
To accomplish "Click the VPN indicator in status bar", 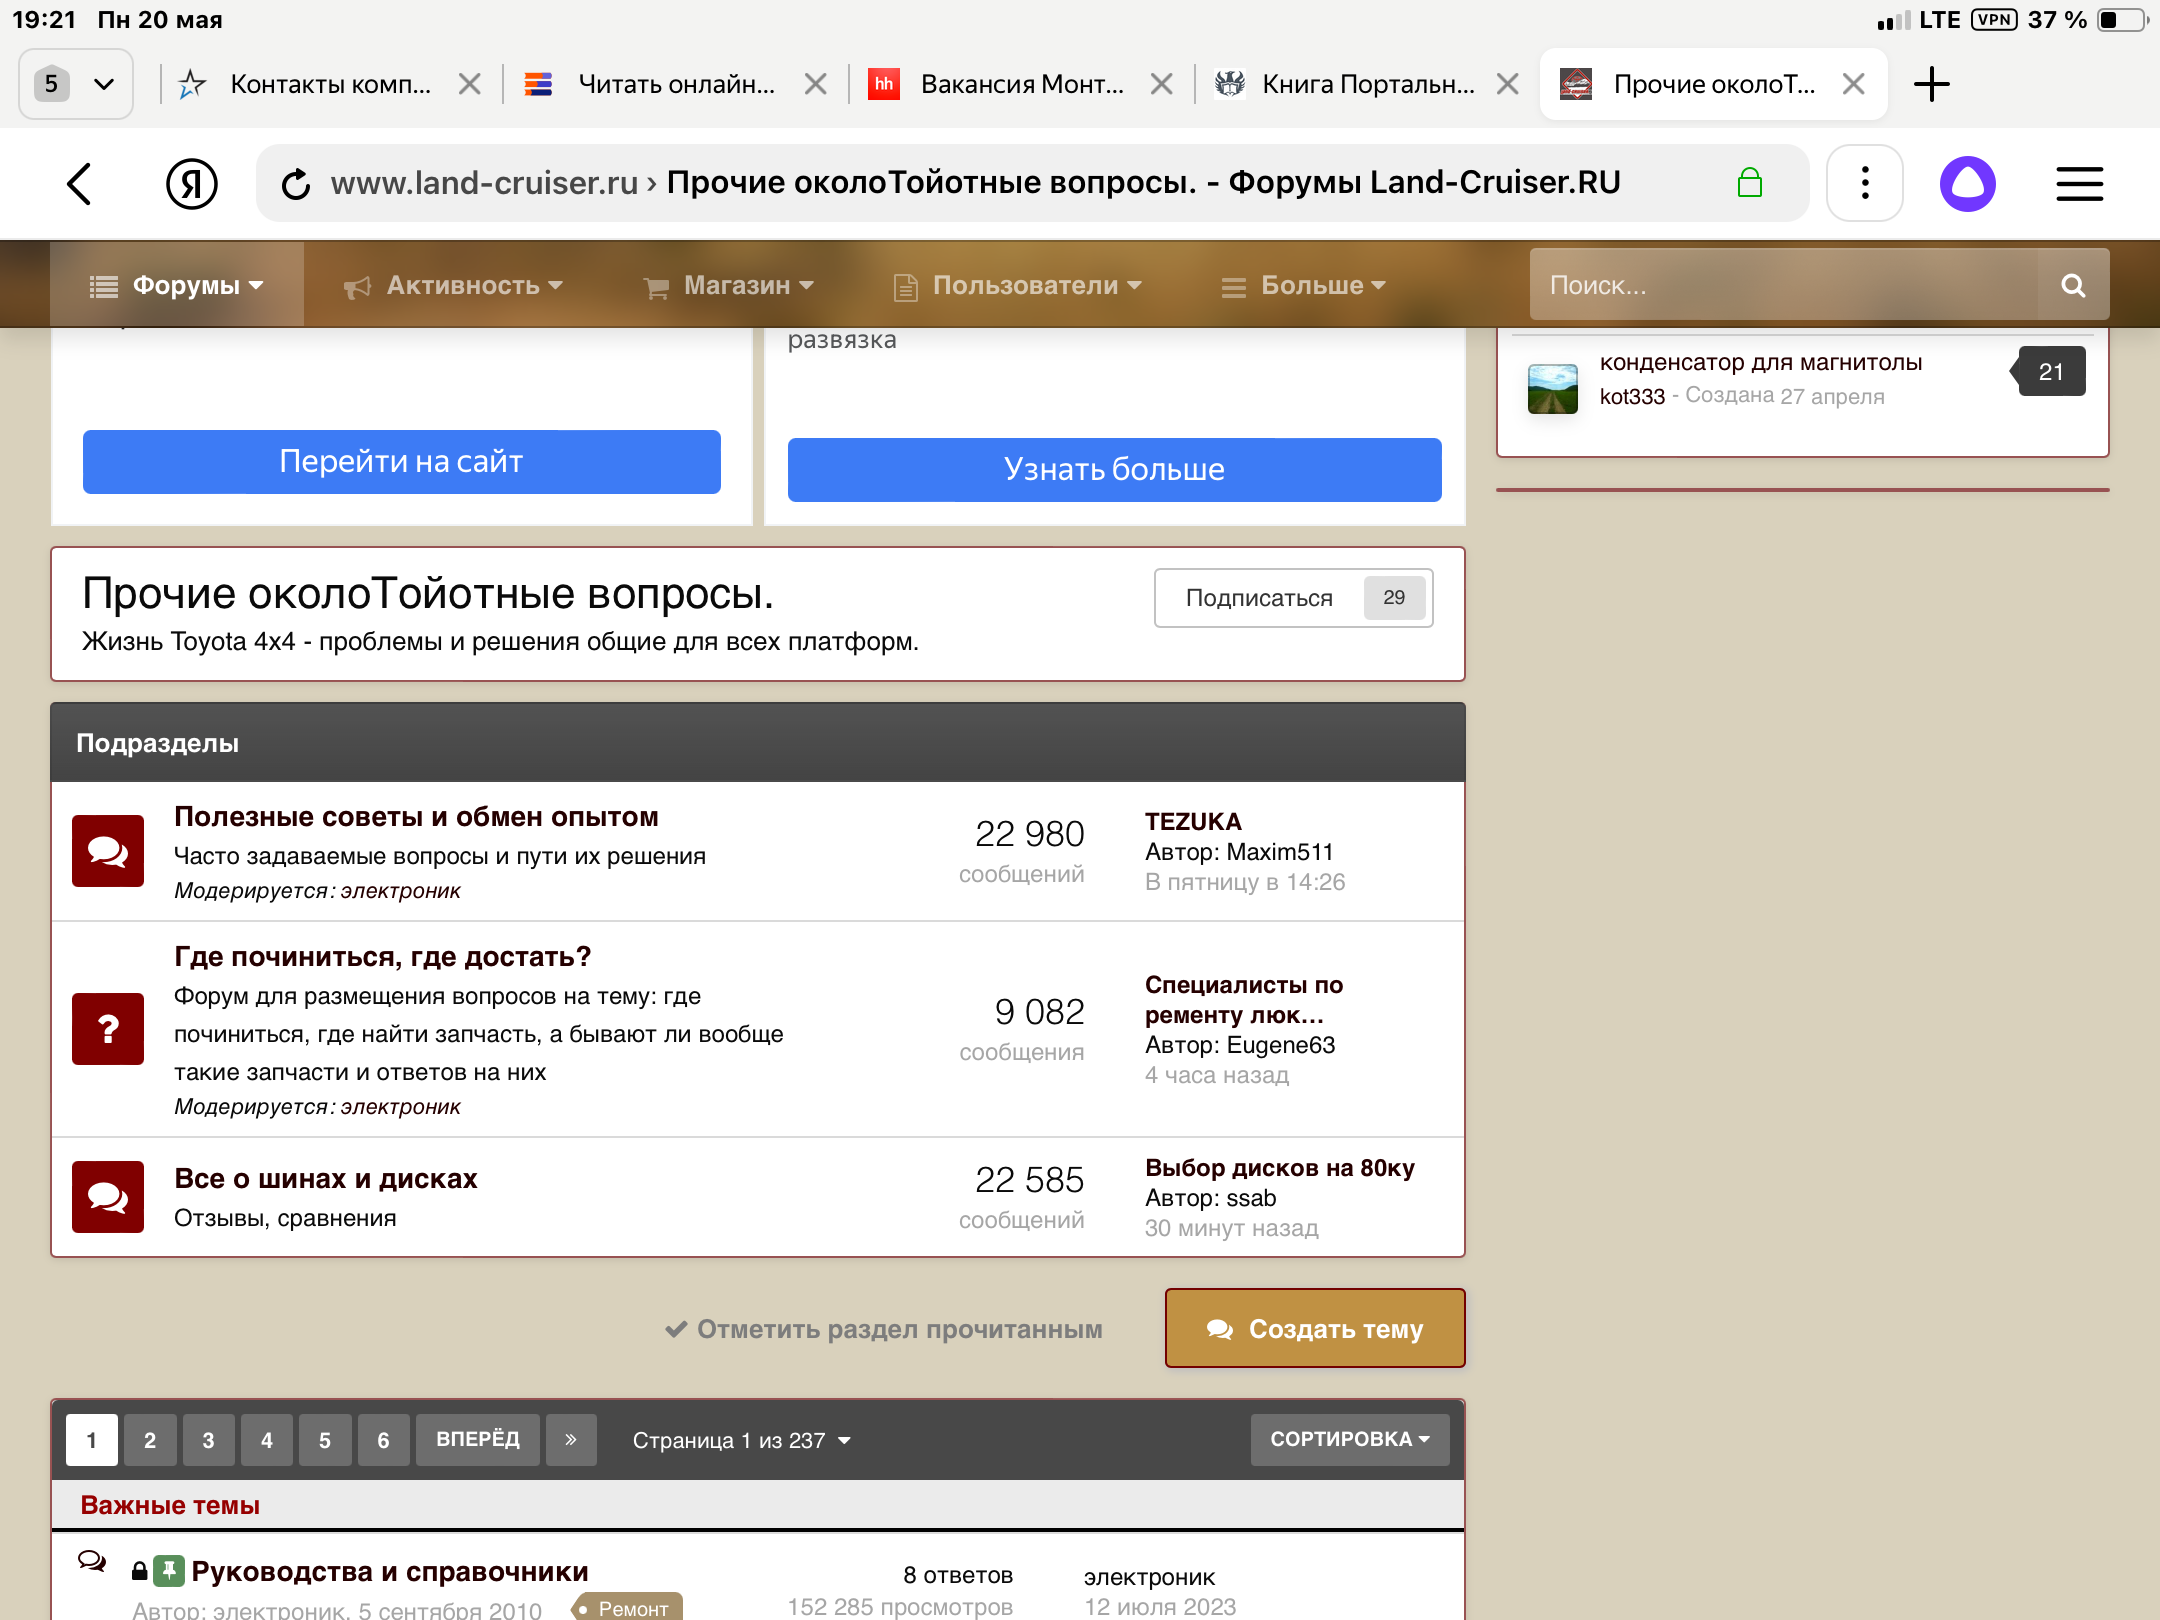I will 1994,20.
